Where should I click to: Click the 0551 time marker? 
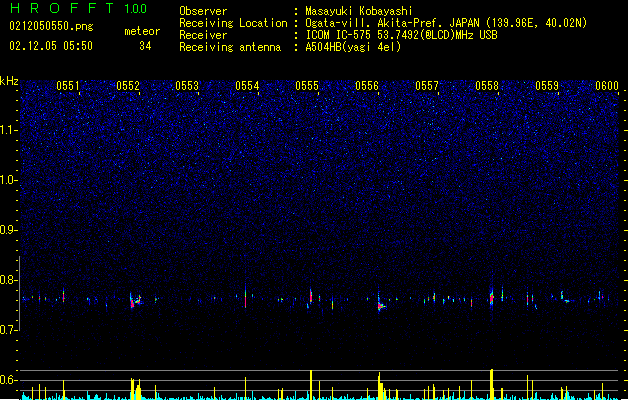click(x=68, y=86)
